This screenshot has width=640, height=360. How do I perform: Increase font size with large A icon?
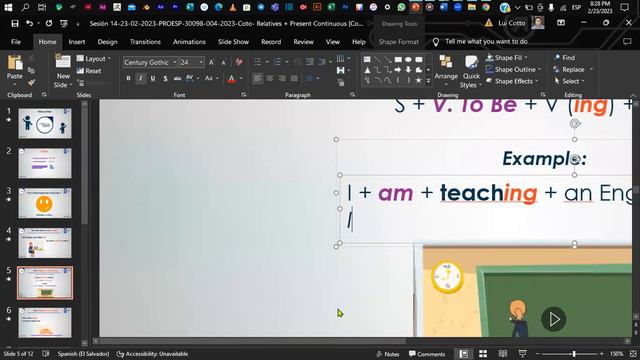[x=211, y=62]
